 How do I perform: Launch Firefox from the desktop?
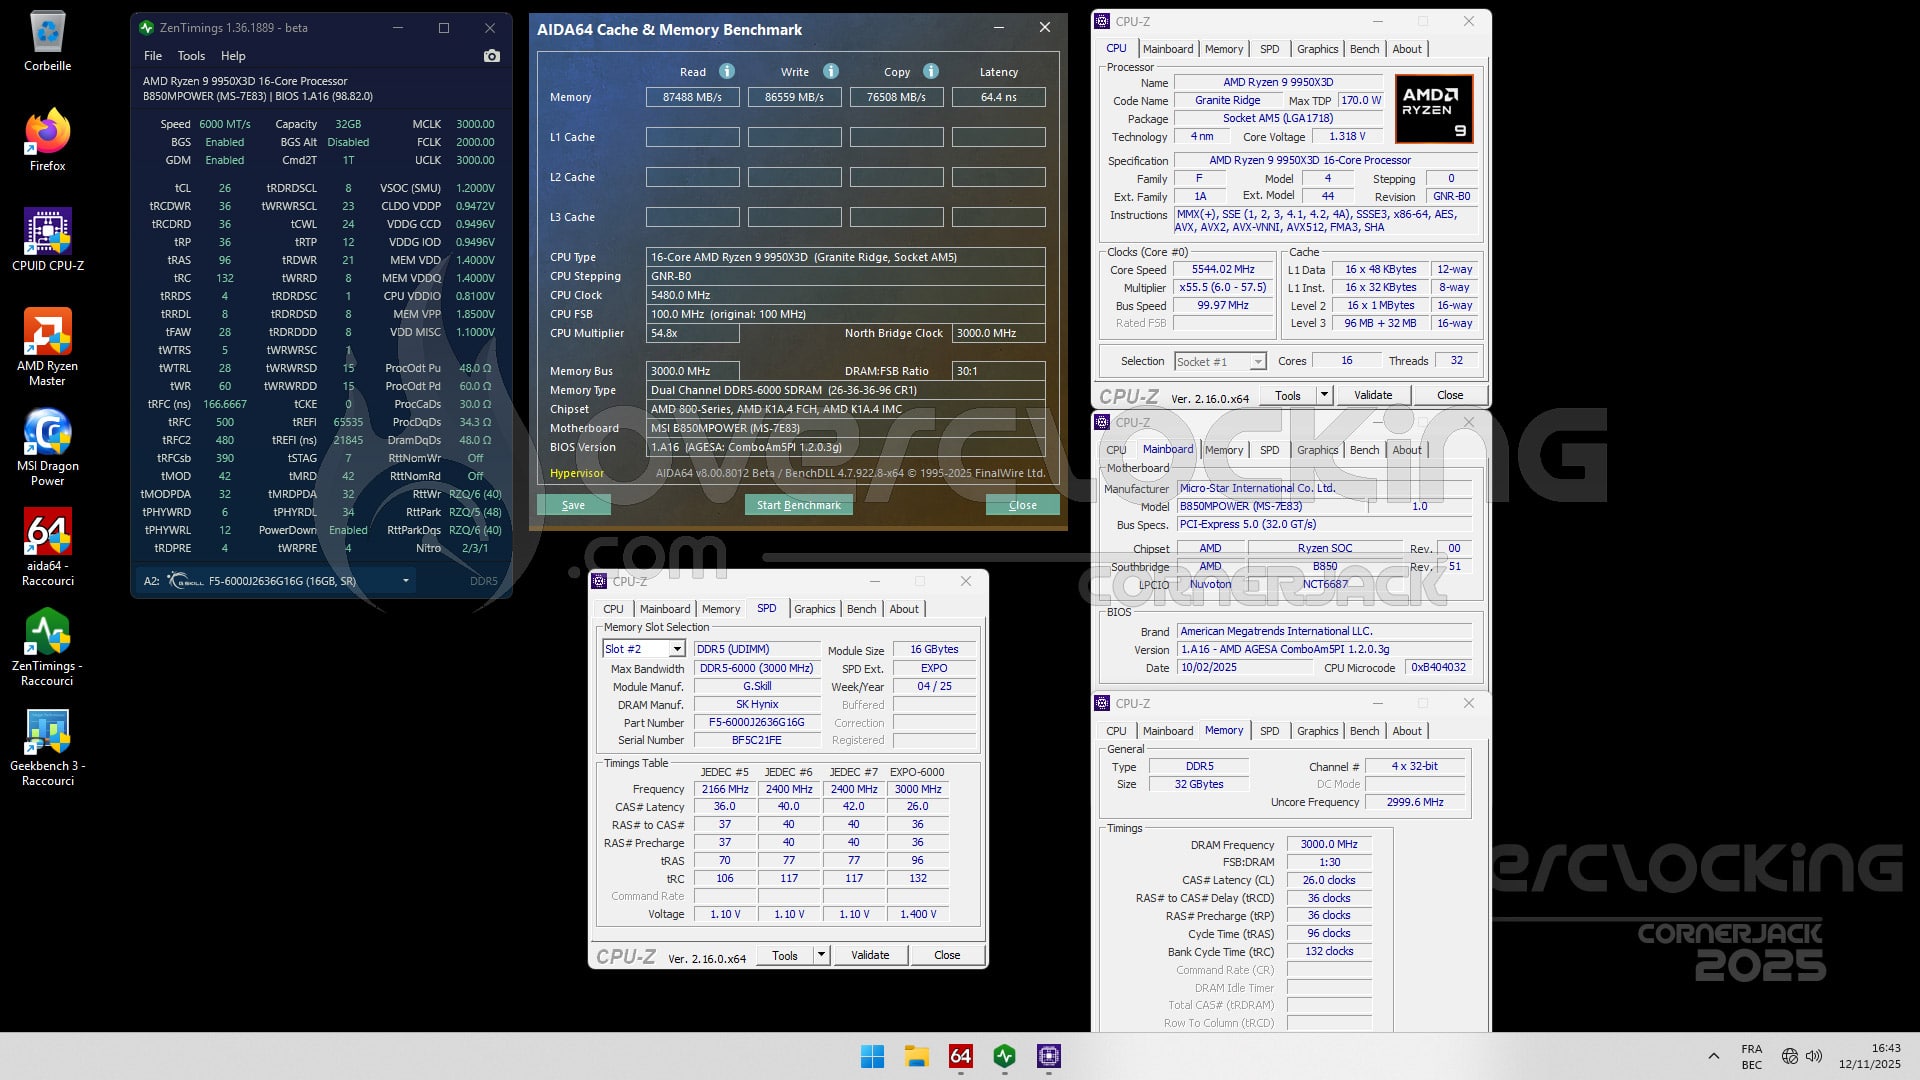pos(47,141)
